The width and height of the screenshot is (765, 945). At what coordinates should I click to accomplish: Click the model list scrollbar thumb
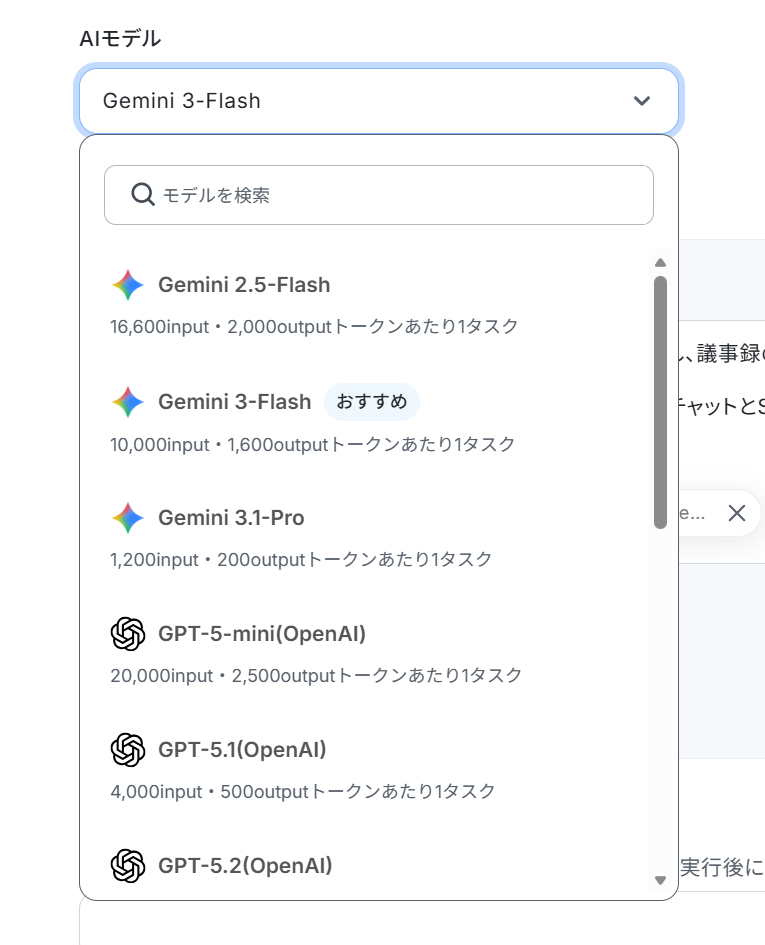660,402
